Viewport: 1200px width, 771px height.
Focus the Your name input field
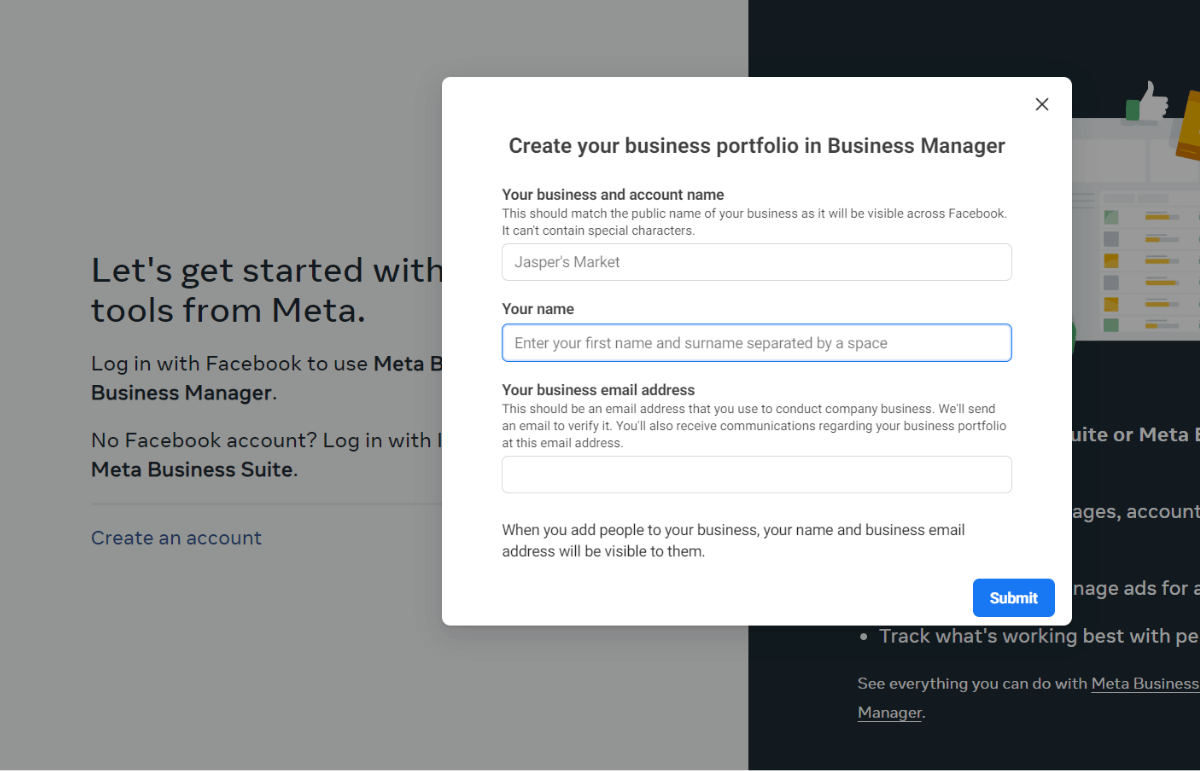click(757, 343)
